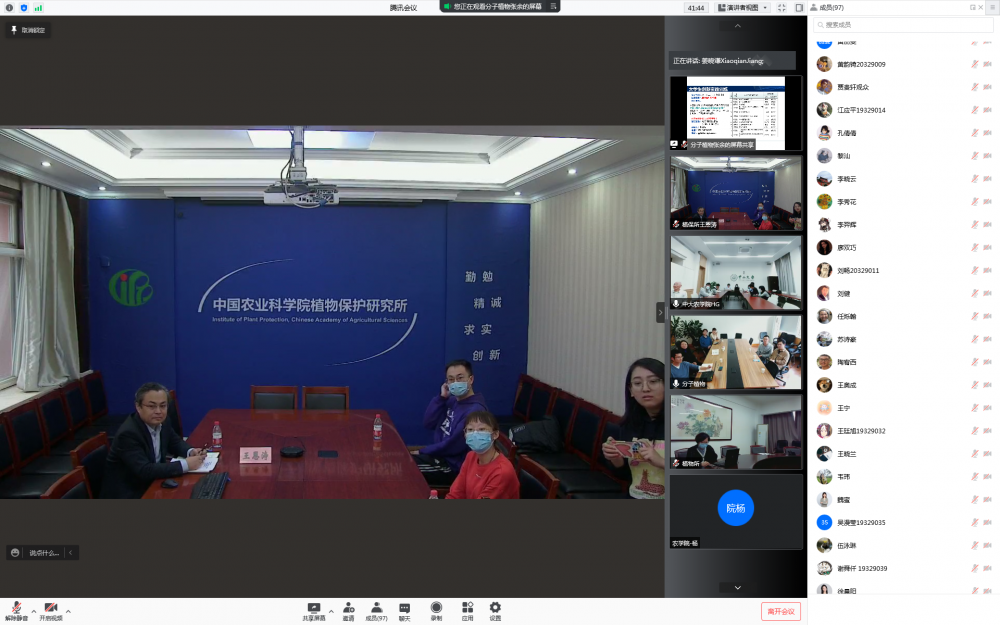Image resolution: width=1000 pixels, height=625 pixels.
Task: Click the meeting info icon at top-left
Action: click(10, 7)
